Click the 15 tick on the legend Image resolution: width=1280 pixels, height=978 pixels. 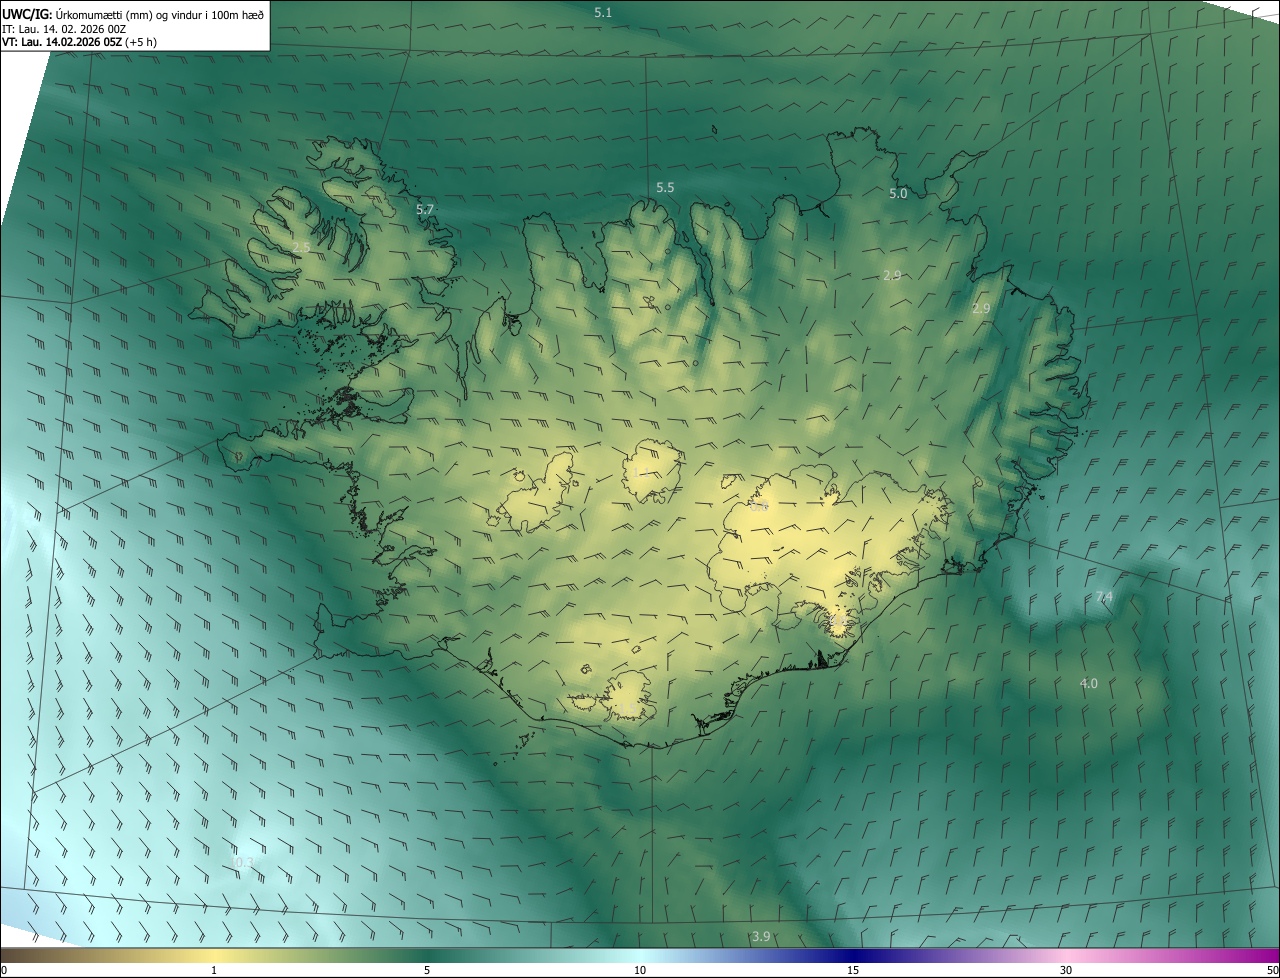point(853,970)
